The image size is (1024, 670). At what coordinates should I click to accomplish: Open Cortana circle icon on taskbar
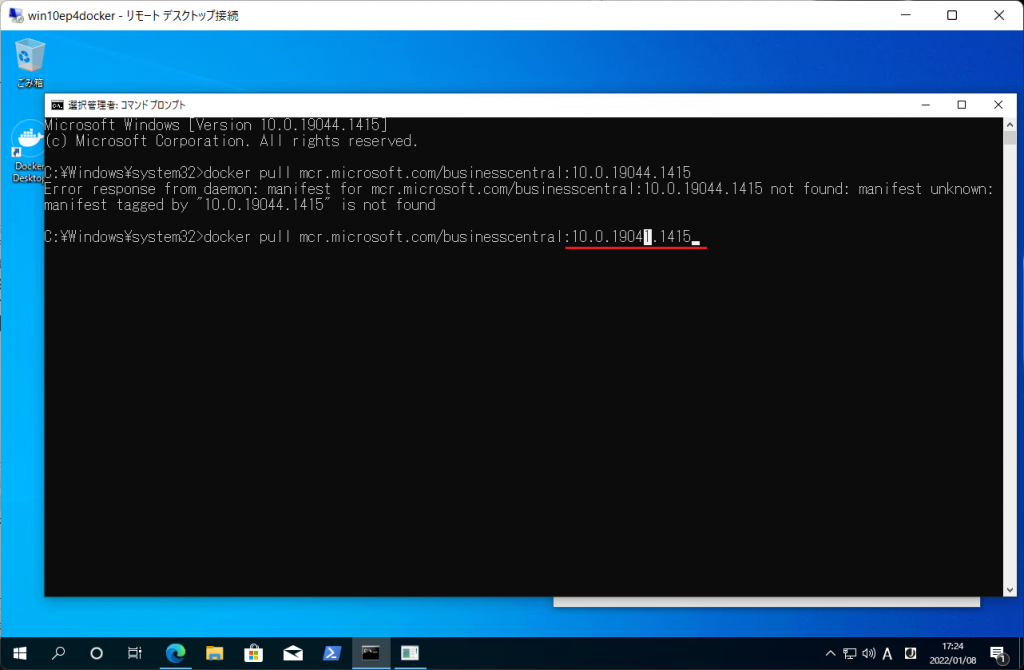point(96,653)
